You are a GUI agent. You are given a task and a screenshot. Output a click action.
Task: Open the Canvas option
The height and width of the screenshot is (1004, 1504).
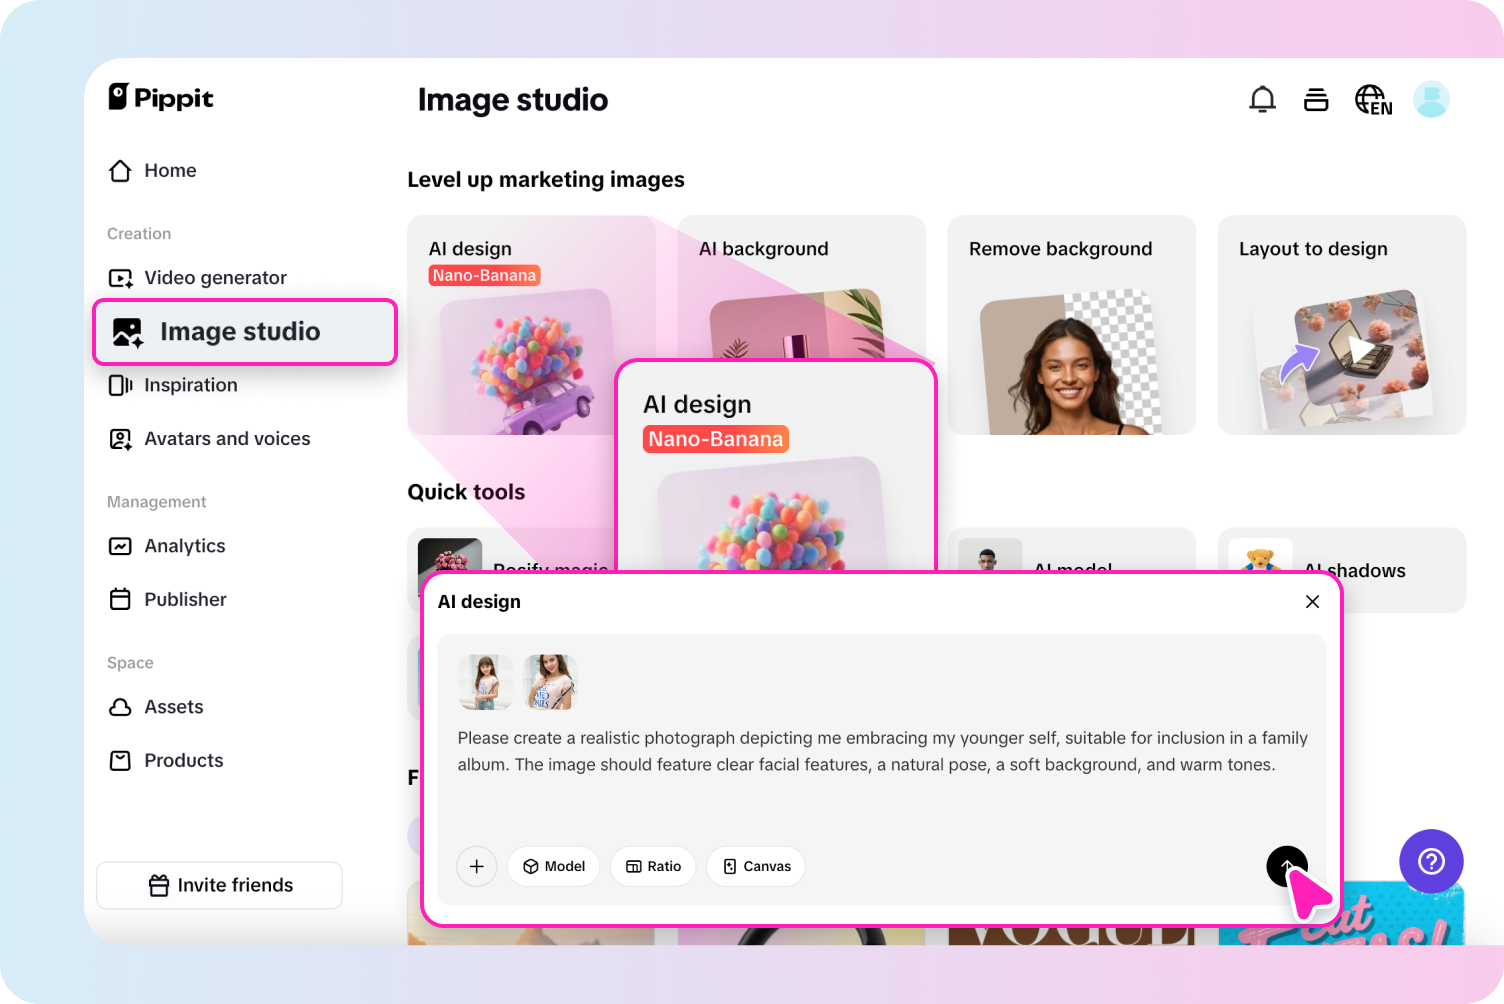click(x=756, y=866)
